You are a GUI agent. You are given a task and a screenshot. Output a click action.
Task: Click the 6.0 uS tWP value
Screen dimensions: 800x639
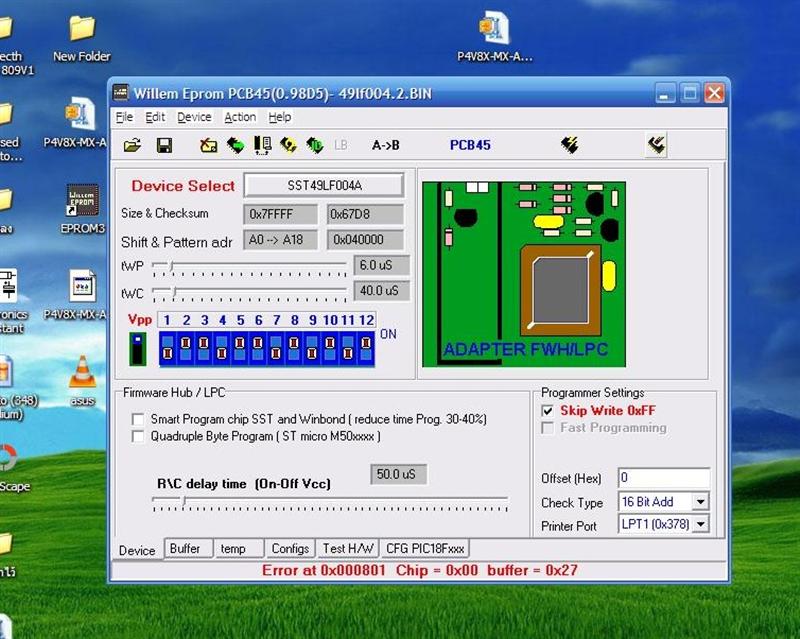[381, 265]
